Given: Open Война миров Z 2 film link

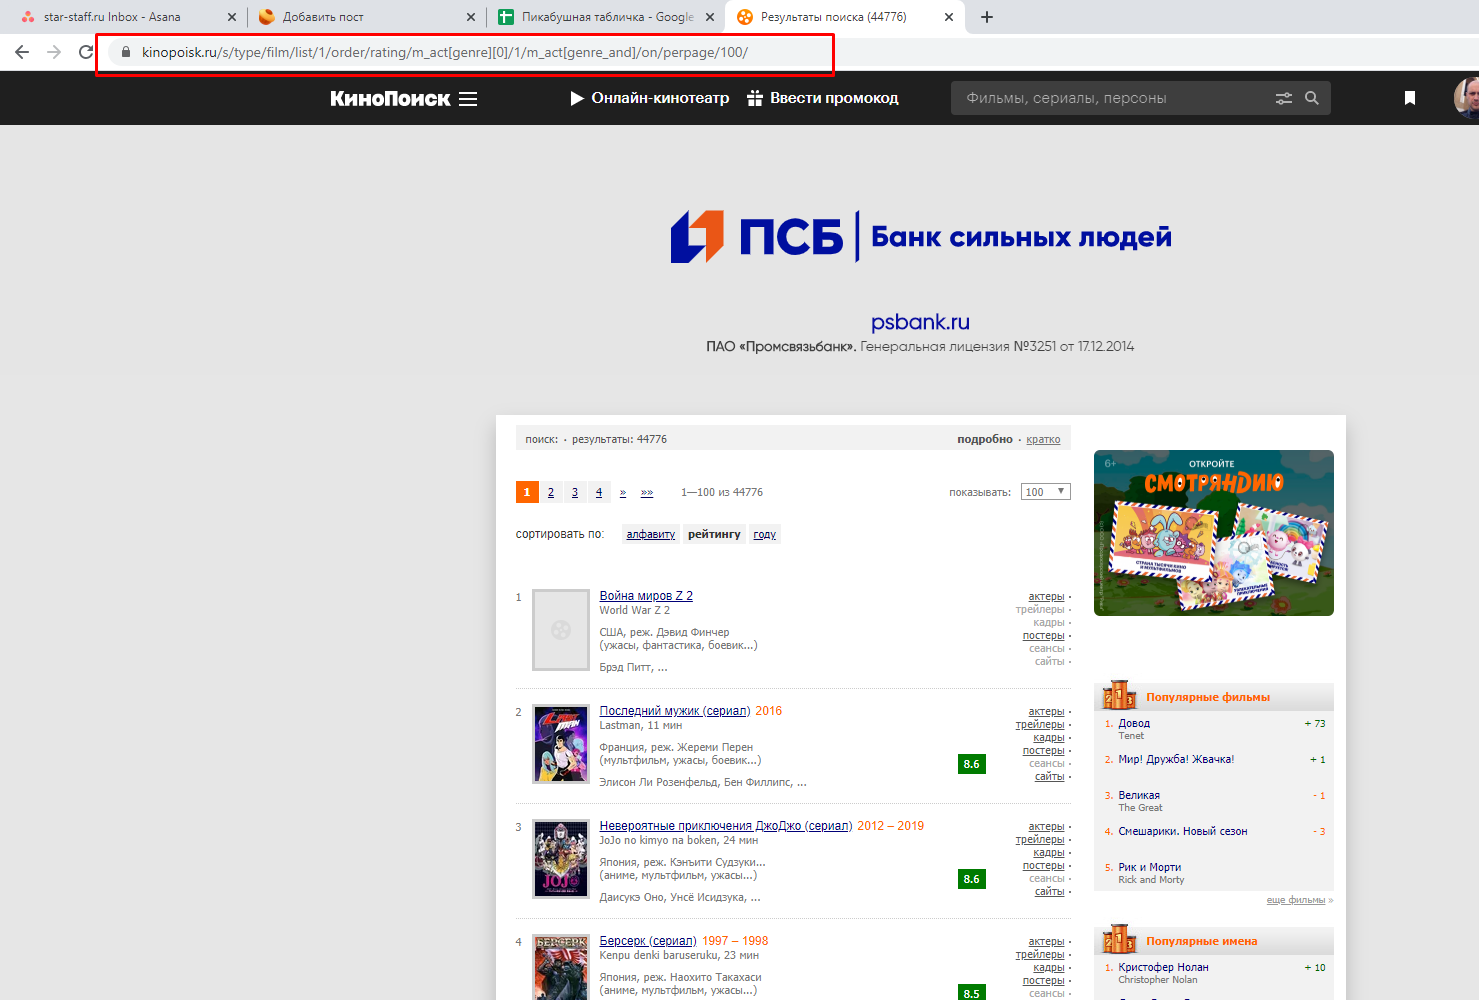Looking at the screenshot, I should [x=646, y=596].
